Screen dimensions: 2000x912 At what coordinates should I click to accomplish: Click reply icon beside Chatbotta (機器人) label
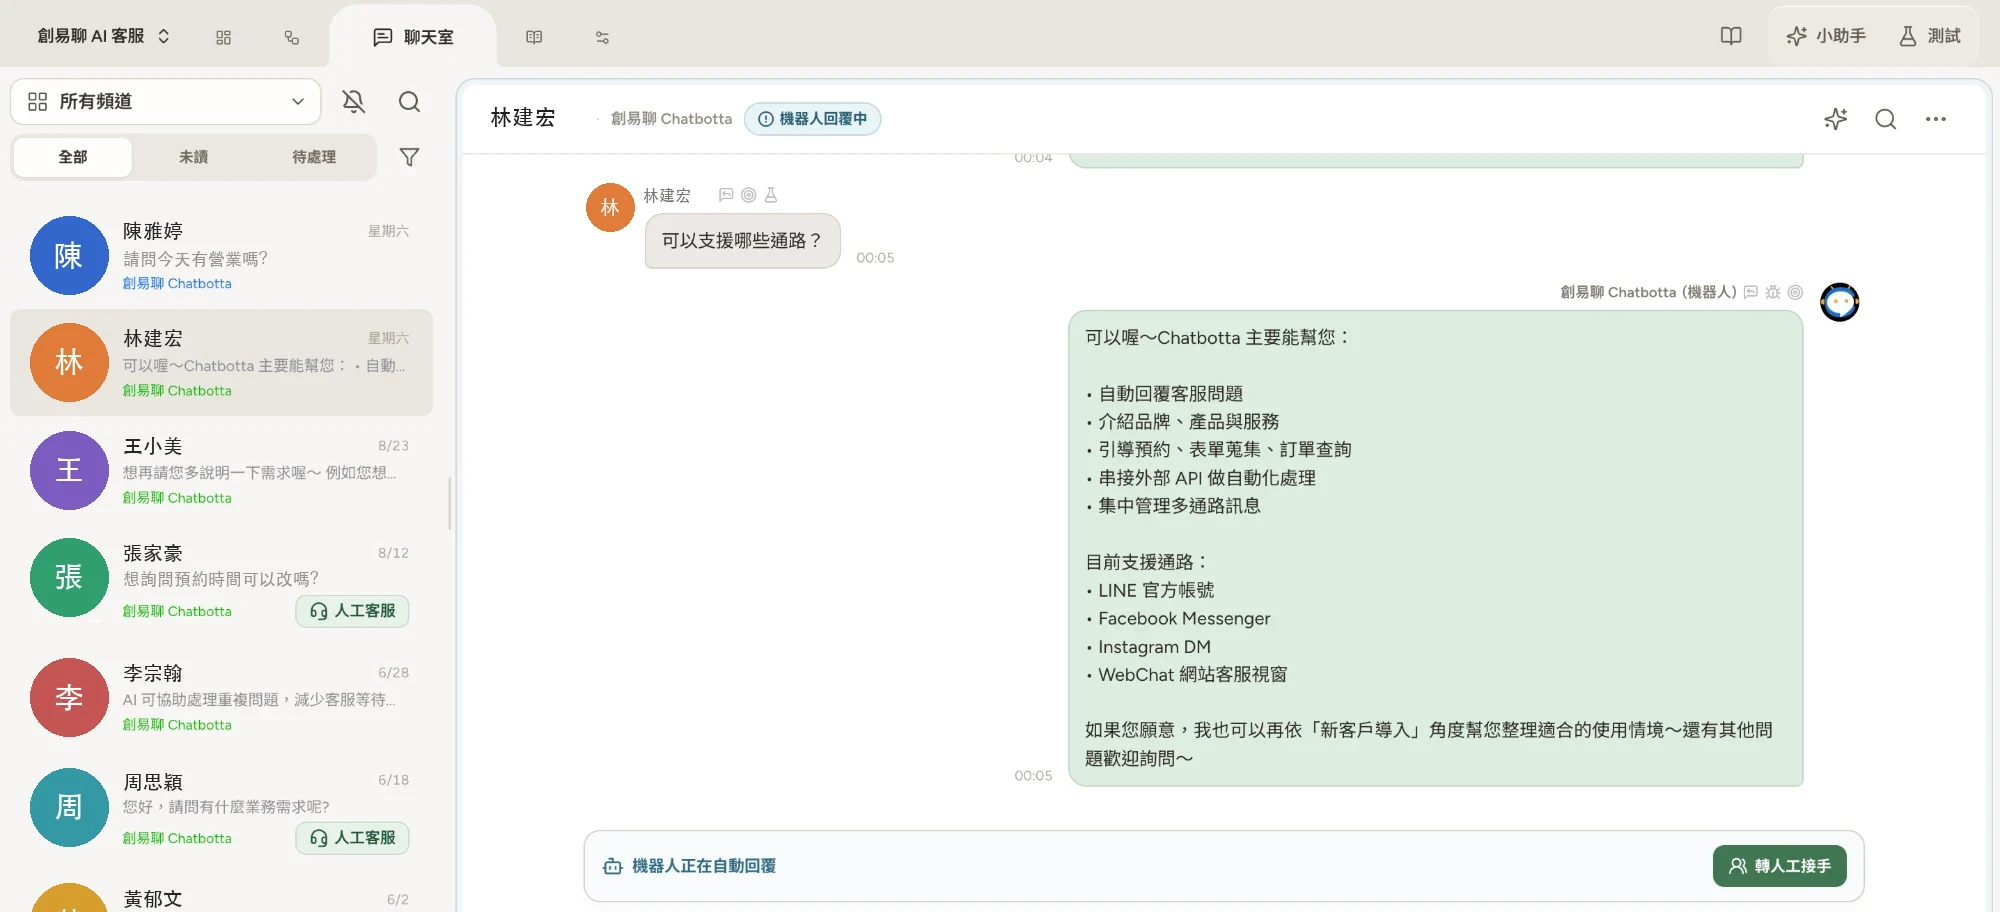point(1751,292)
